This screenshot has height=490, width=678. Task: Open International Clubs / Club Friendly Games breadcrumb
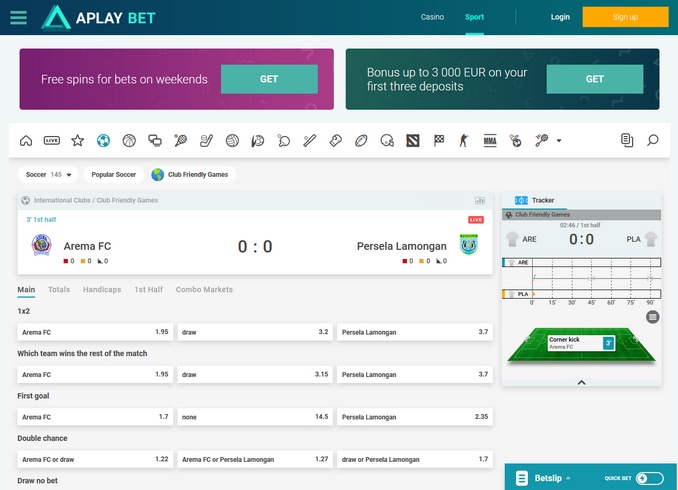point(96,200)
